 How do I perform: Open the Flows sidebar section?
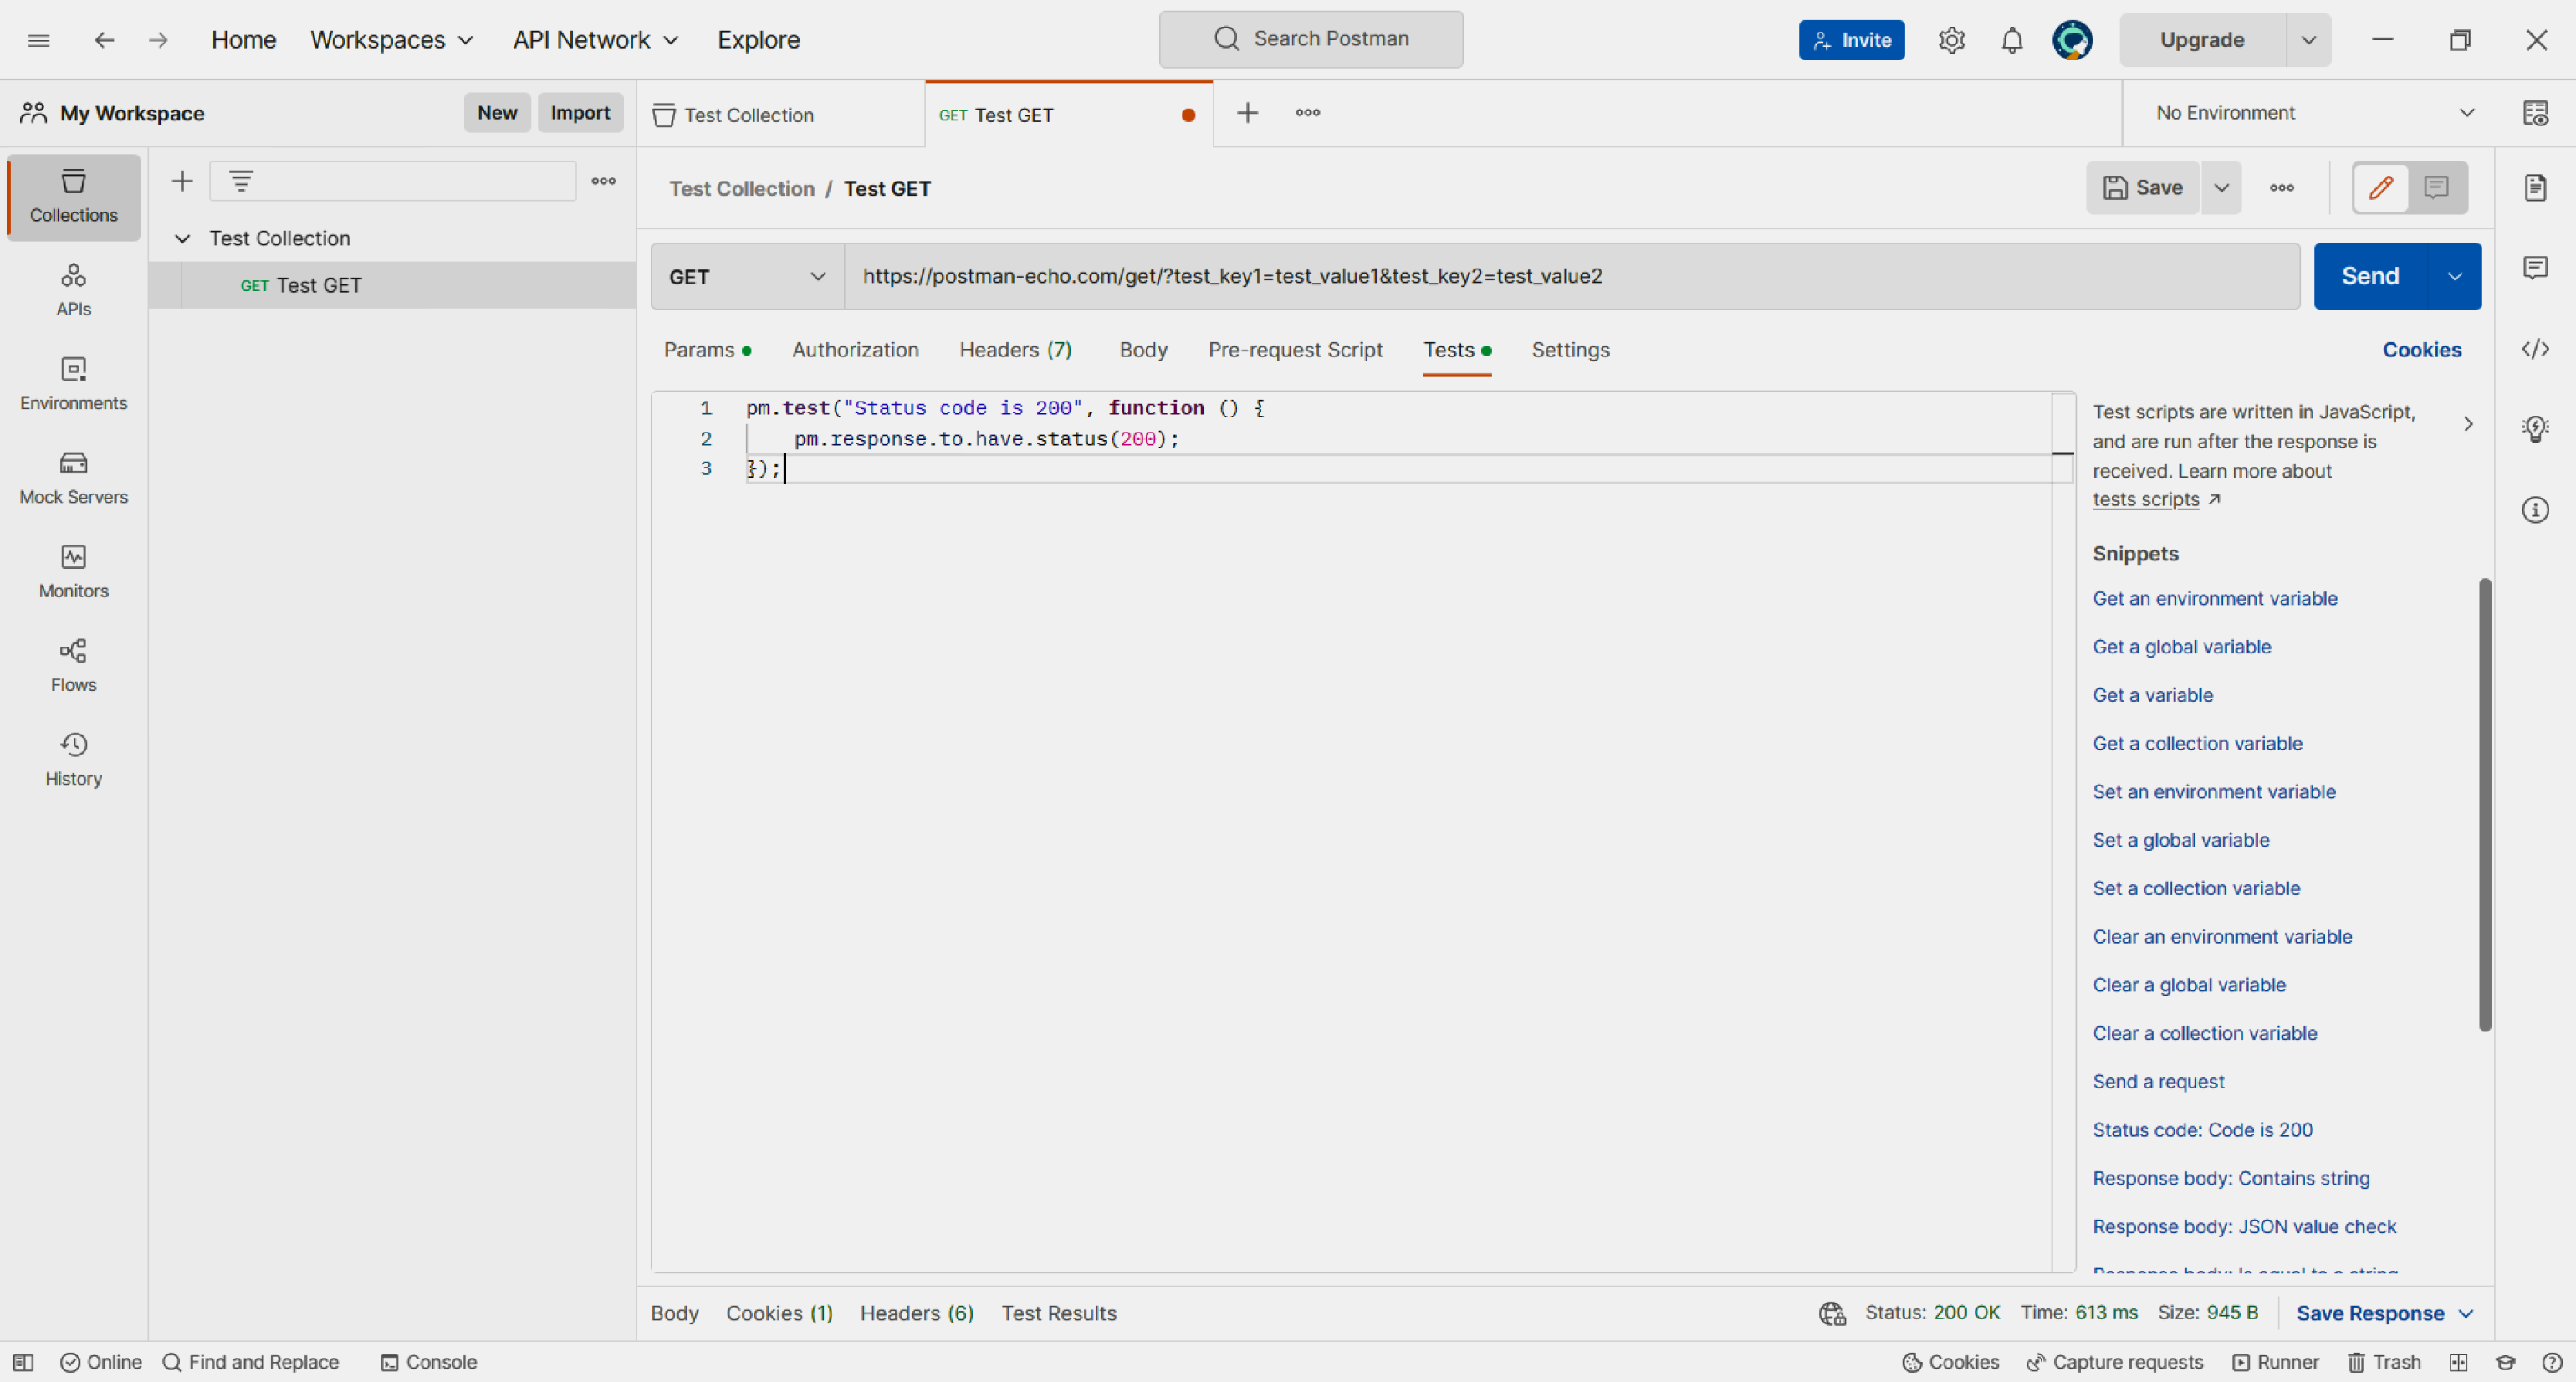coord(73,665)
